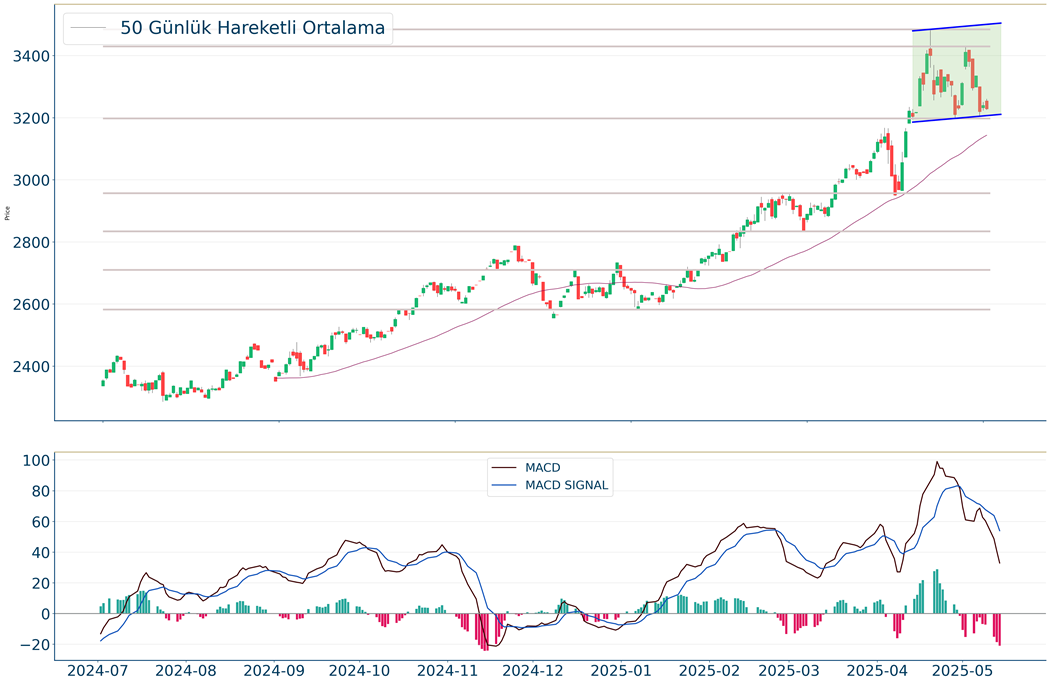Click the MACD line peak near 100
The height and width of the screenshot is (683, 1050).
click(937, 462)
